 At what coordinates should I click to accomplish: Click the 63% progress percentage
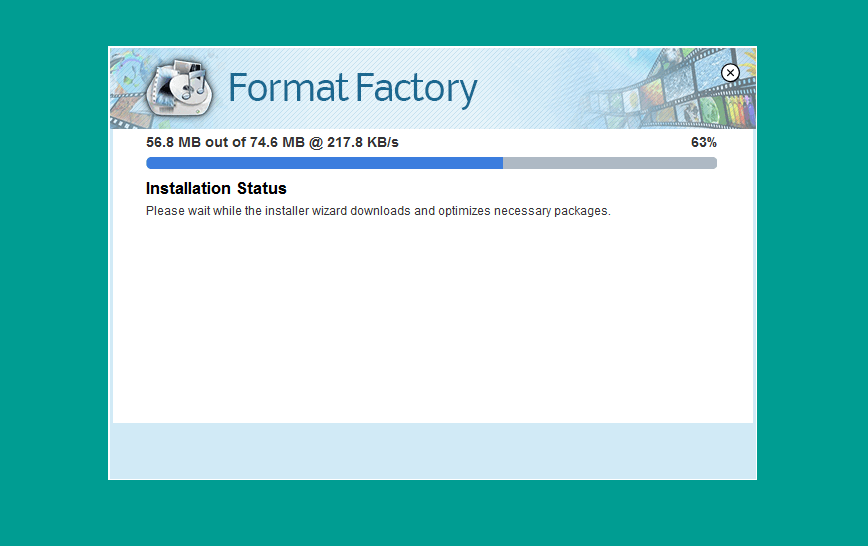point(704,142)
